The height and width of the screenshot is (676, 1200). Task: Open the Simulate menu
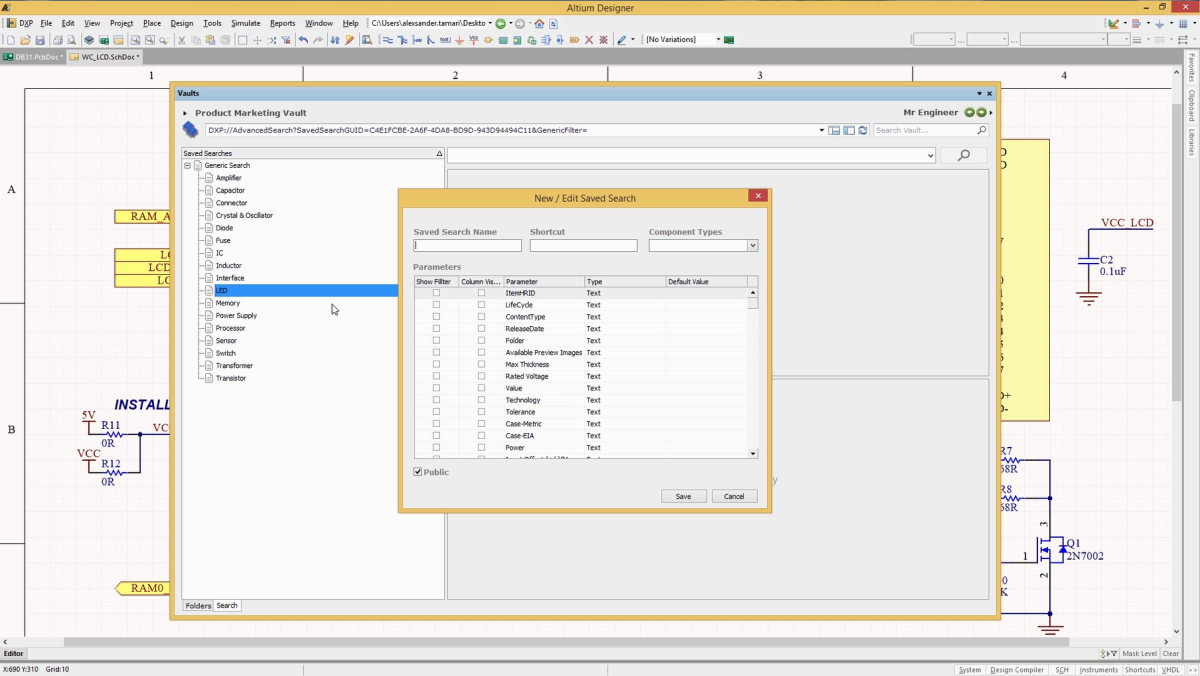tap(246, 23)
